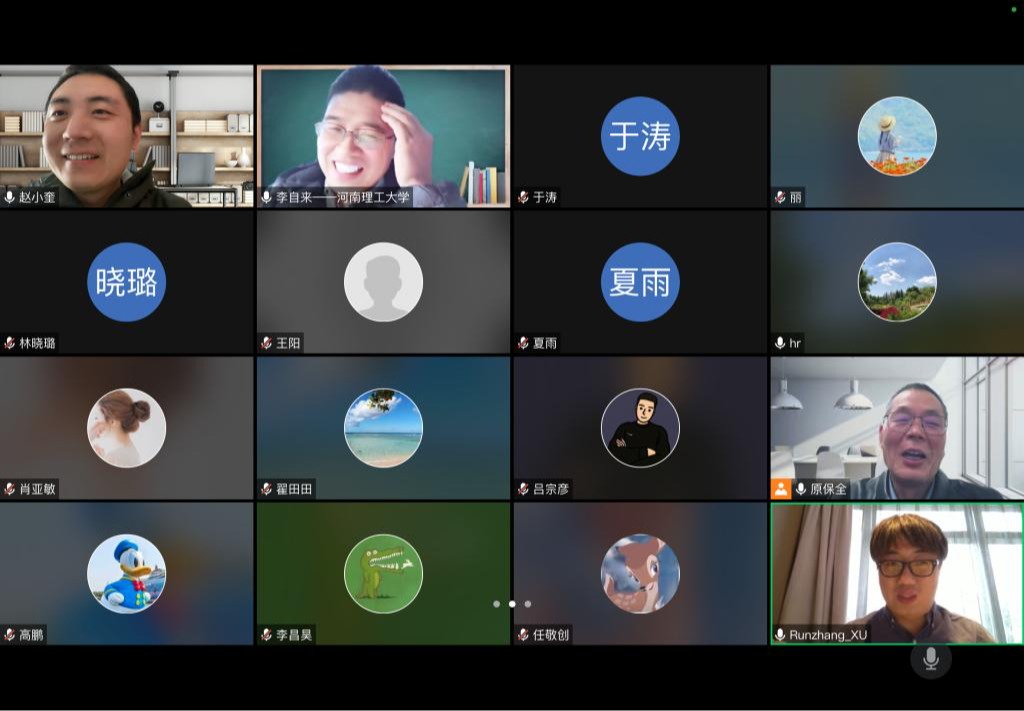Click the mic icon next to hr
The width and height of the screenshot is (1024, 711).
[780, 343]
